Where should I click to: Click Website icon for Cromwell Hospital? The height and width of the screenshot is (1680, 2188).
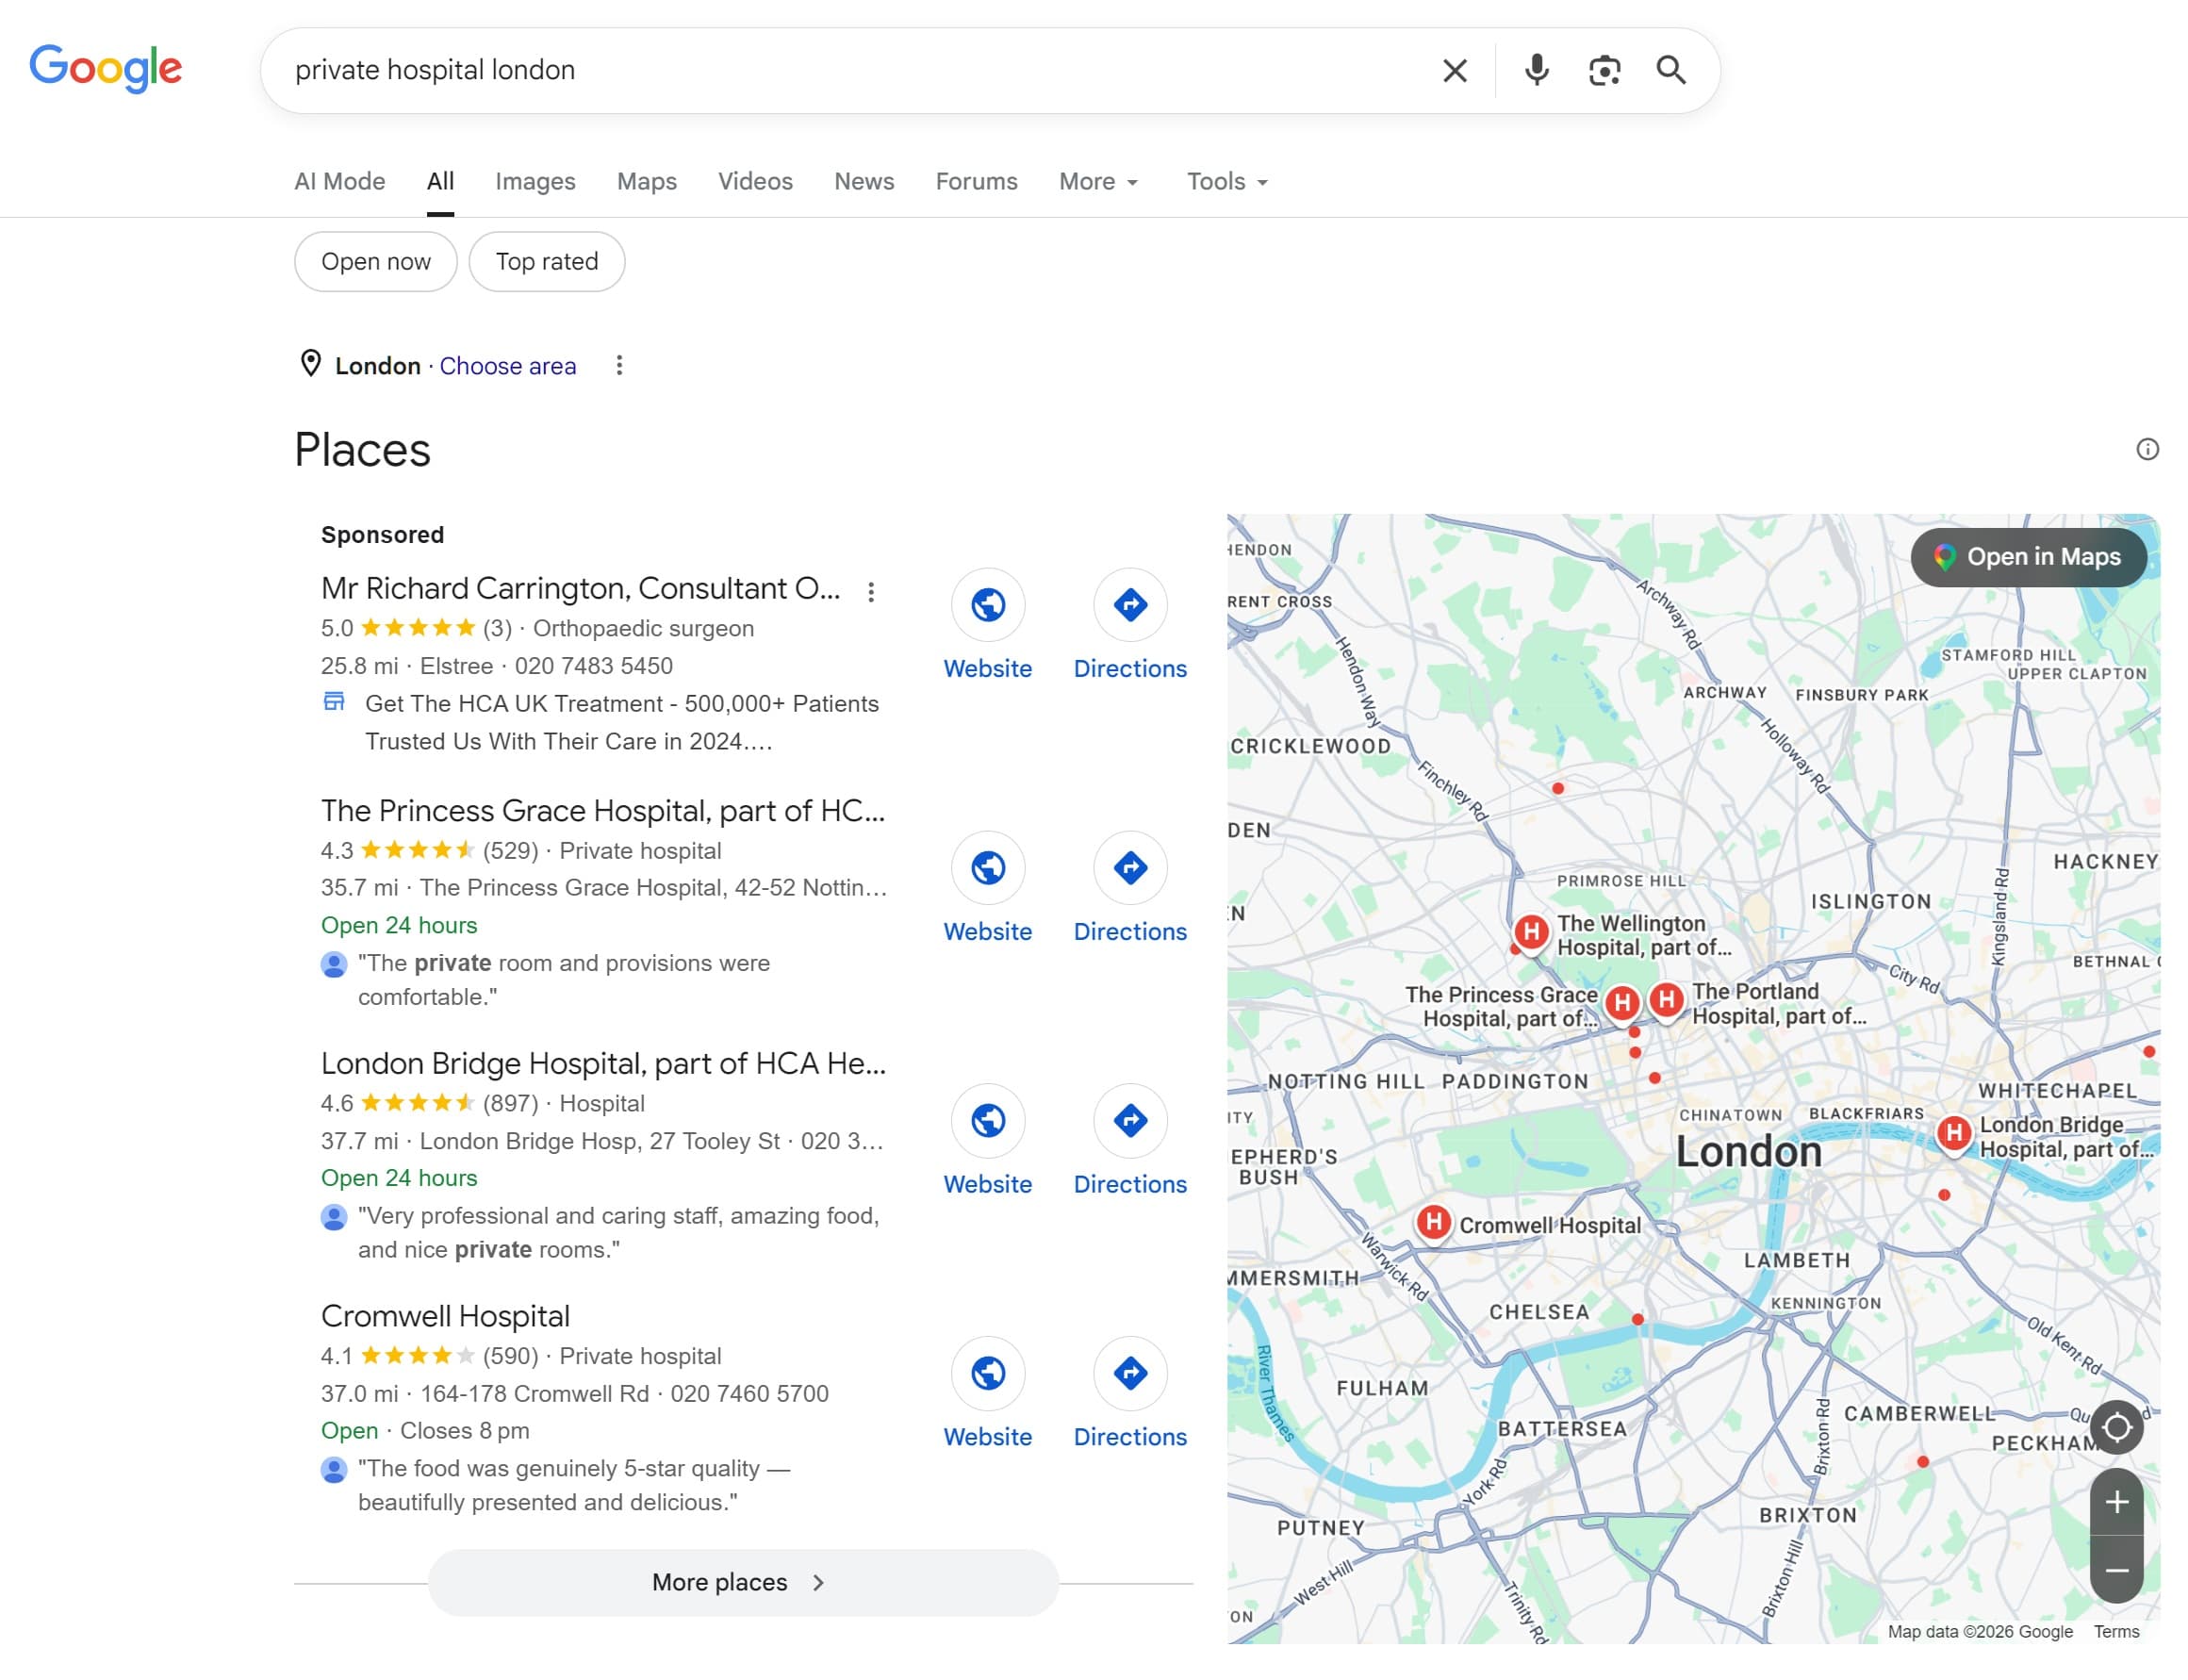pyautogui.click(x=988, y=1374)
